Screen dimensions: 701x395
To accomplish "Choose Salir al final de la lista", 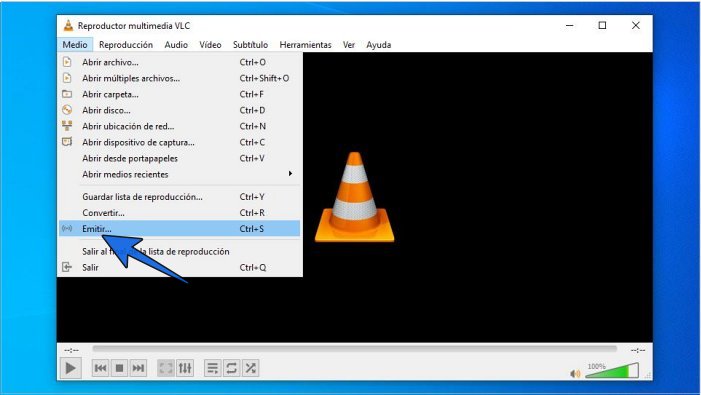I will [x=179, y=252].
